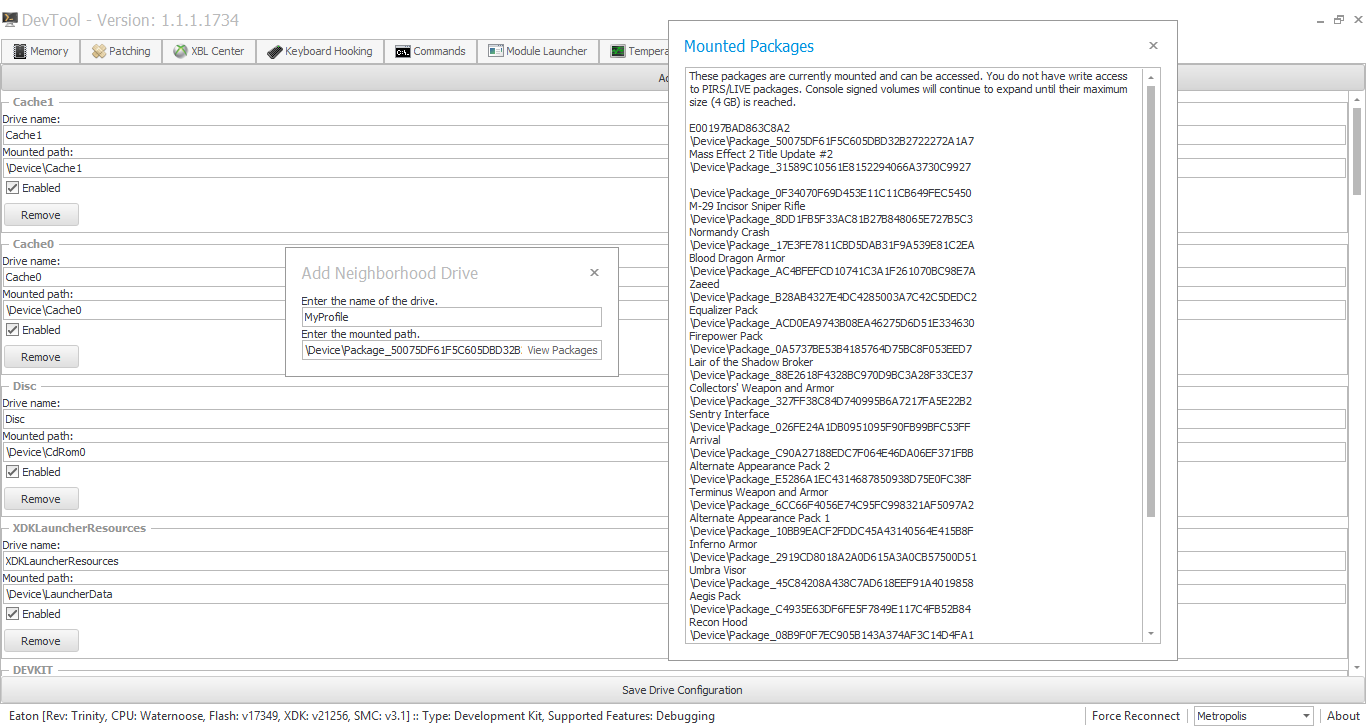Click 'Mass Effect 2 Title Update #2' entry

(761, 154)
